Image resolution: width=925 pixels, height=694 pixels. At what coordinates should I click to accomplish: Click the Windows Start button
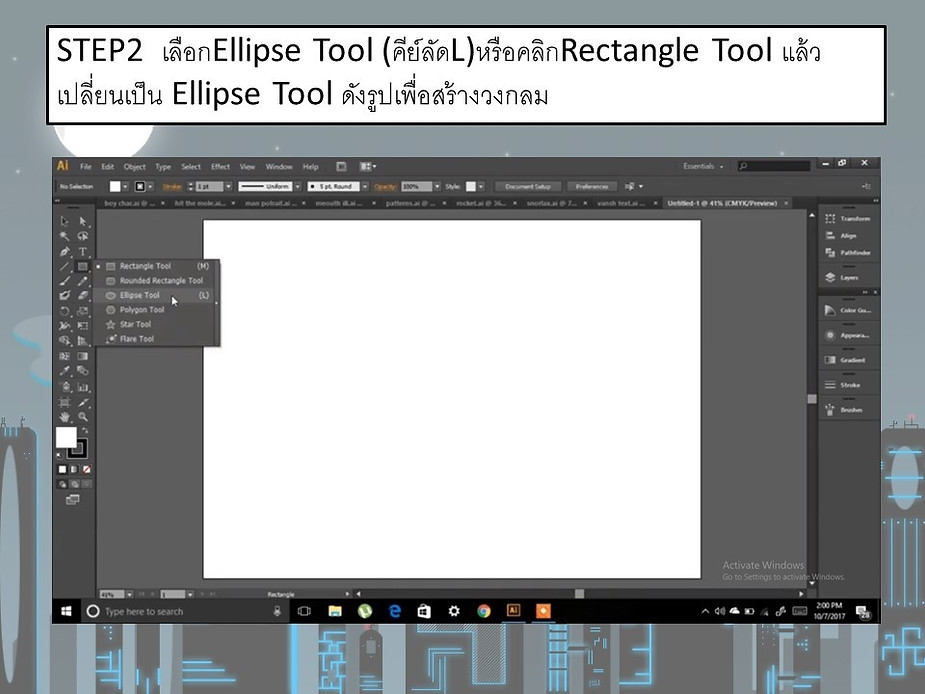pos(66,611)
